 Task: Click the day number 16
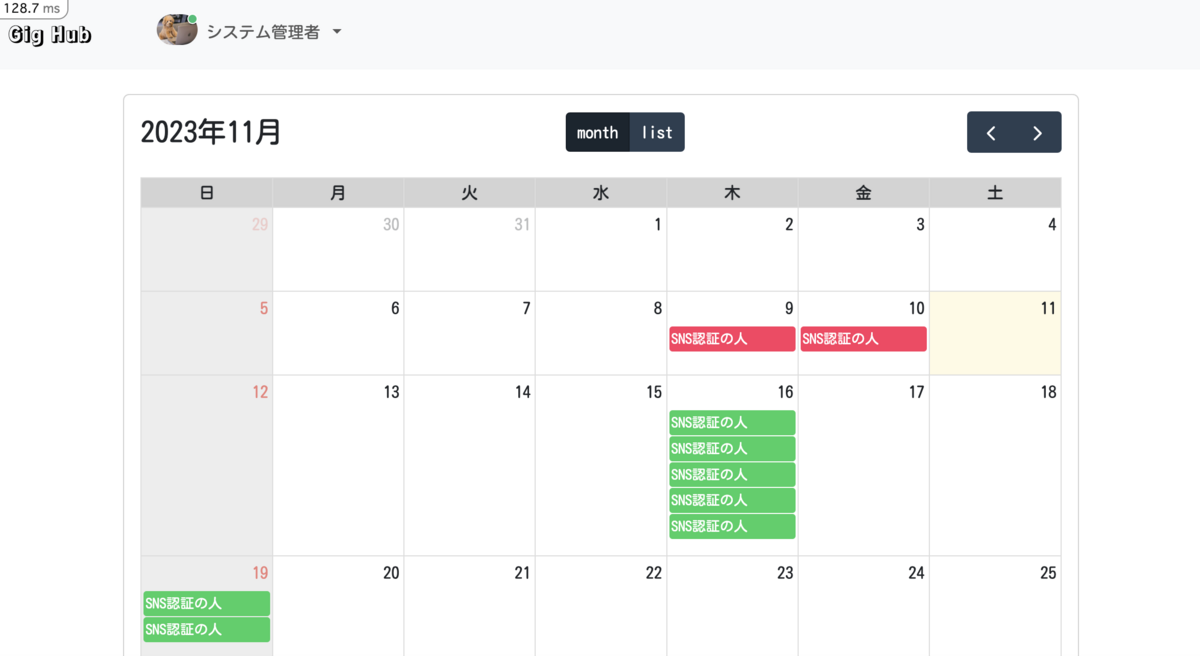pyautogui.click(x=785, y=392)
